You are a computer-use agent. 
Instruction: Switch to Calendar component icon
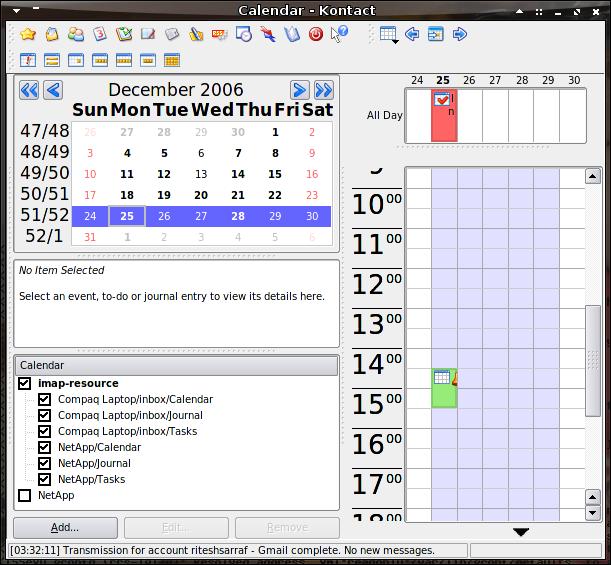pos(100,34)
